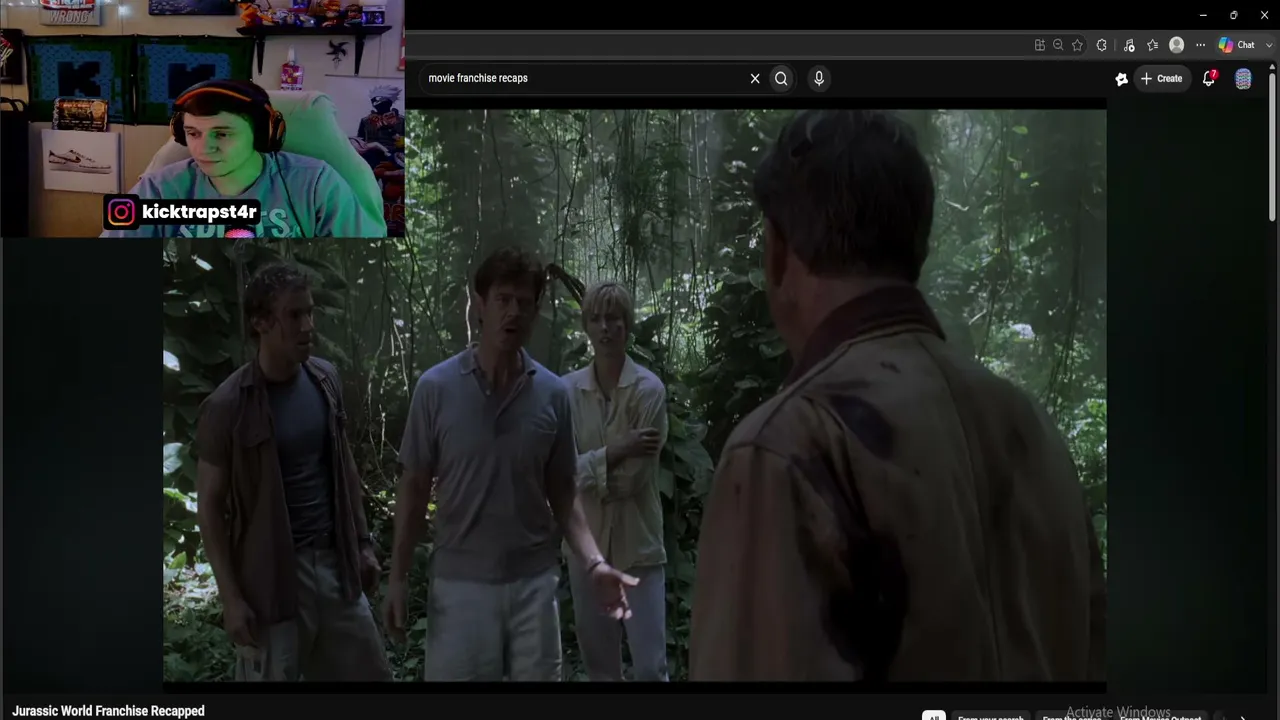Open the browser apps grid icon

[x=1040, y=45]
